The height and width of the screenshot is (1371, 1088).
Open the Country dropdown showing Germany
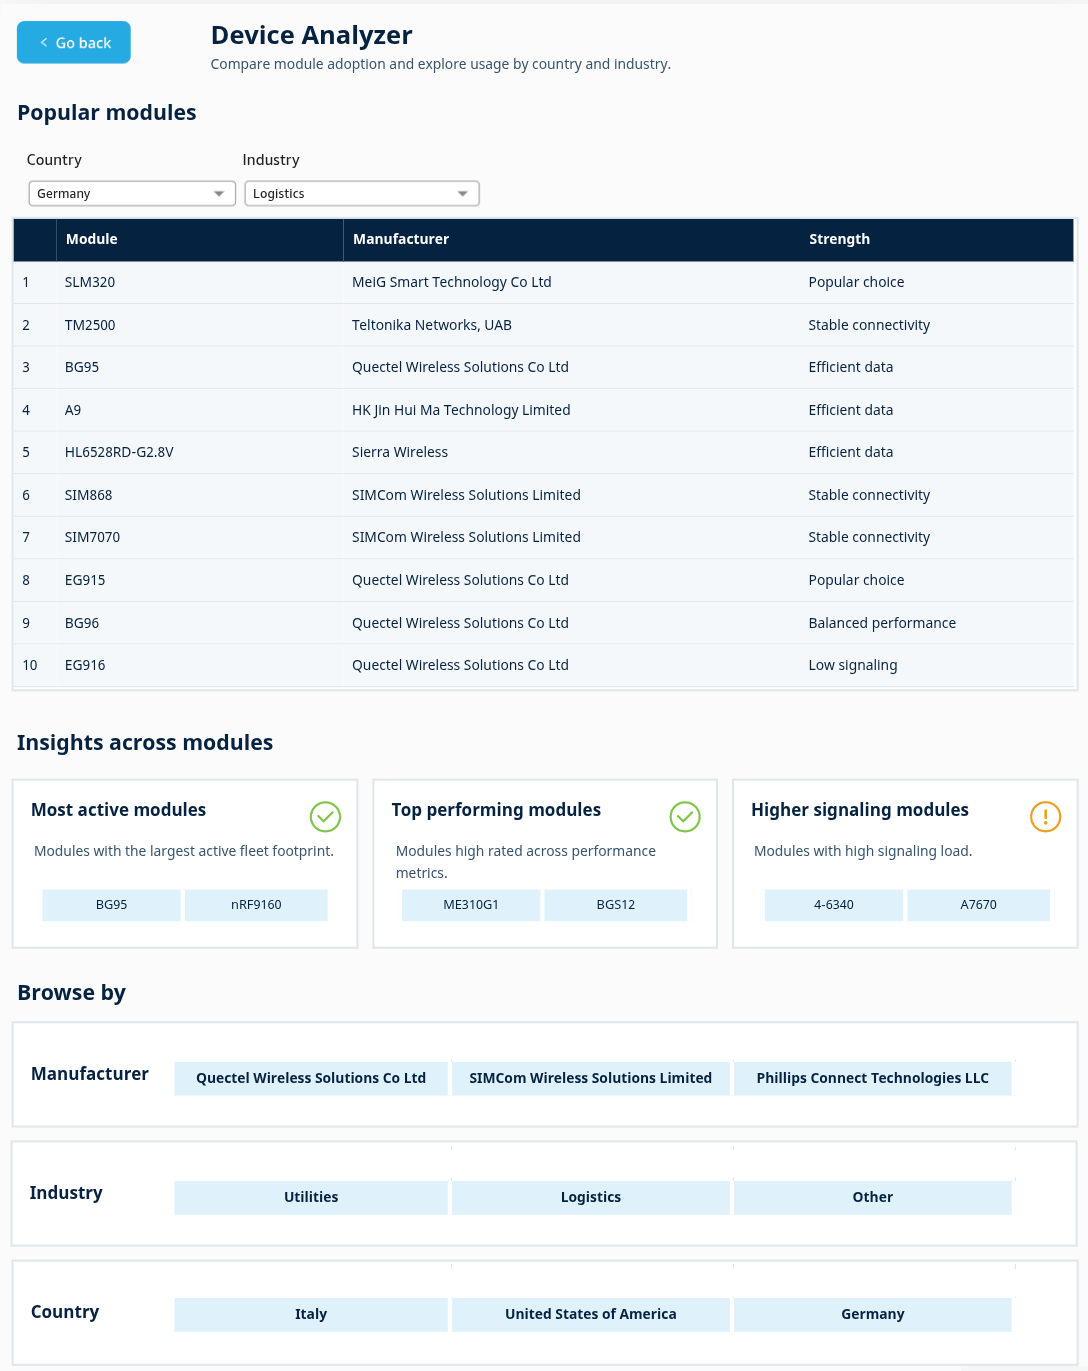[x=132, y=193]
